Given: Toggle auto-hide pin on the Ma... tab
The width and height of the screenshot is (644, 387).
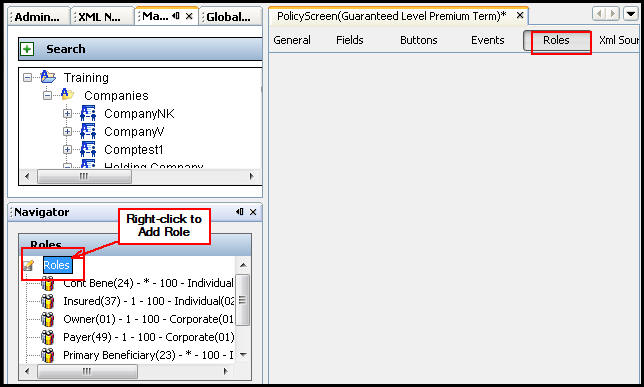Looking at the screenshot, I should click(176, 16).
